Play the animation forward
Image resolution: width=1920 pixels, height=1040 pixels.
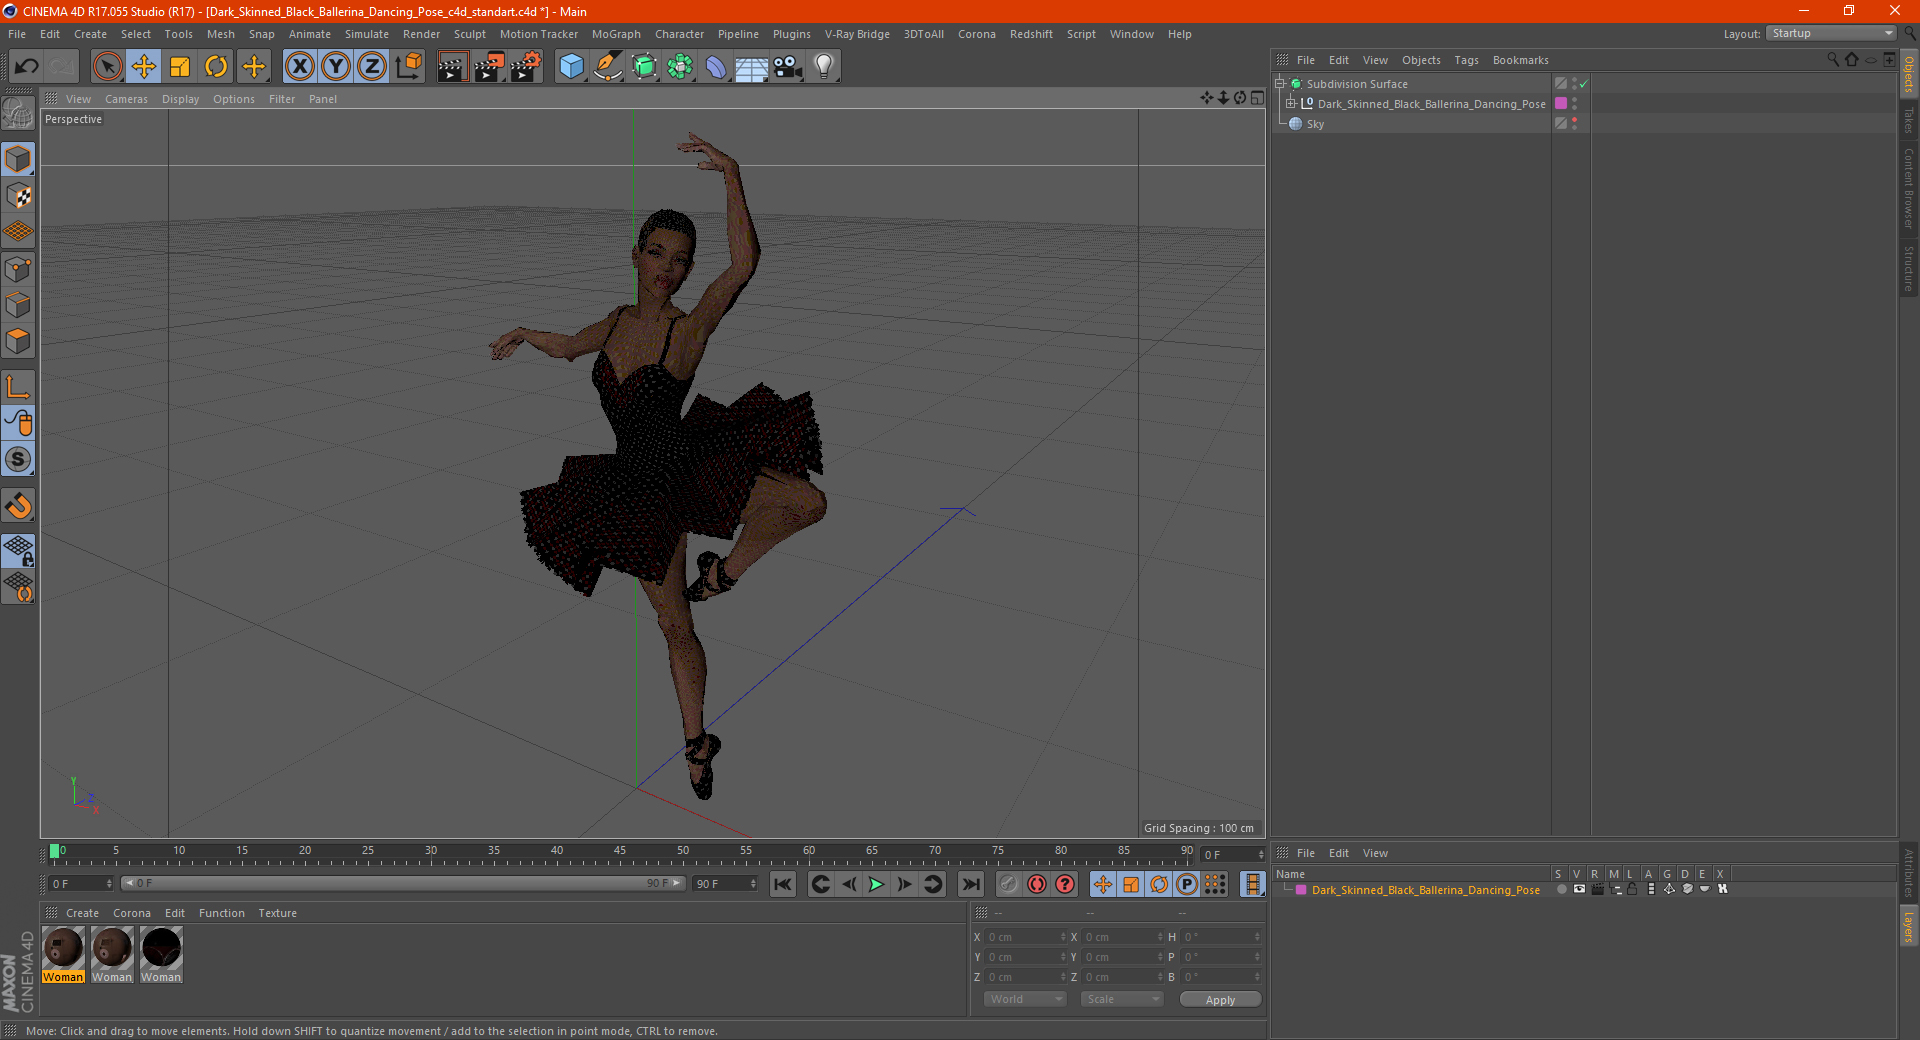pyautogui.click(x=876, y=884)
